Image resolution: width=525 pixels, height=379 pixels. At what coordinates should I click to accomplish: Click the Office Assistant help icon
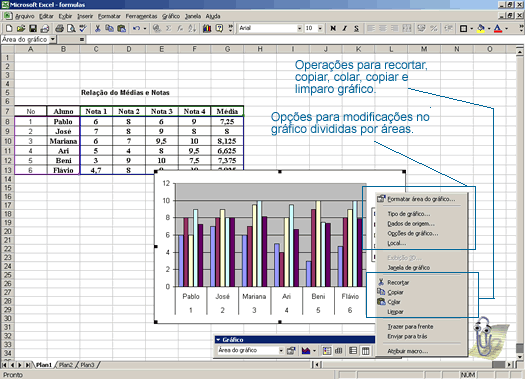coord(219,28)
